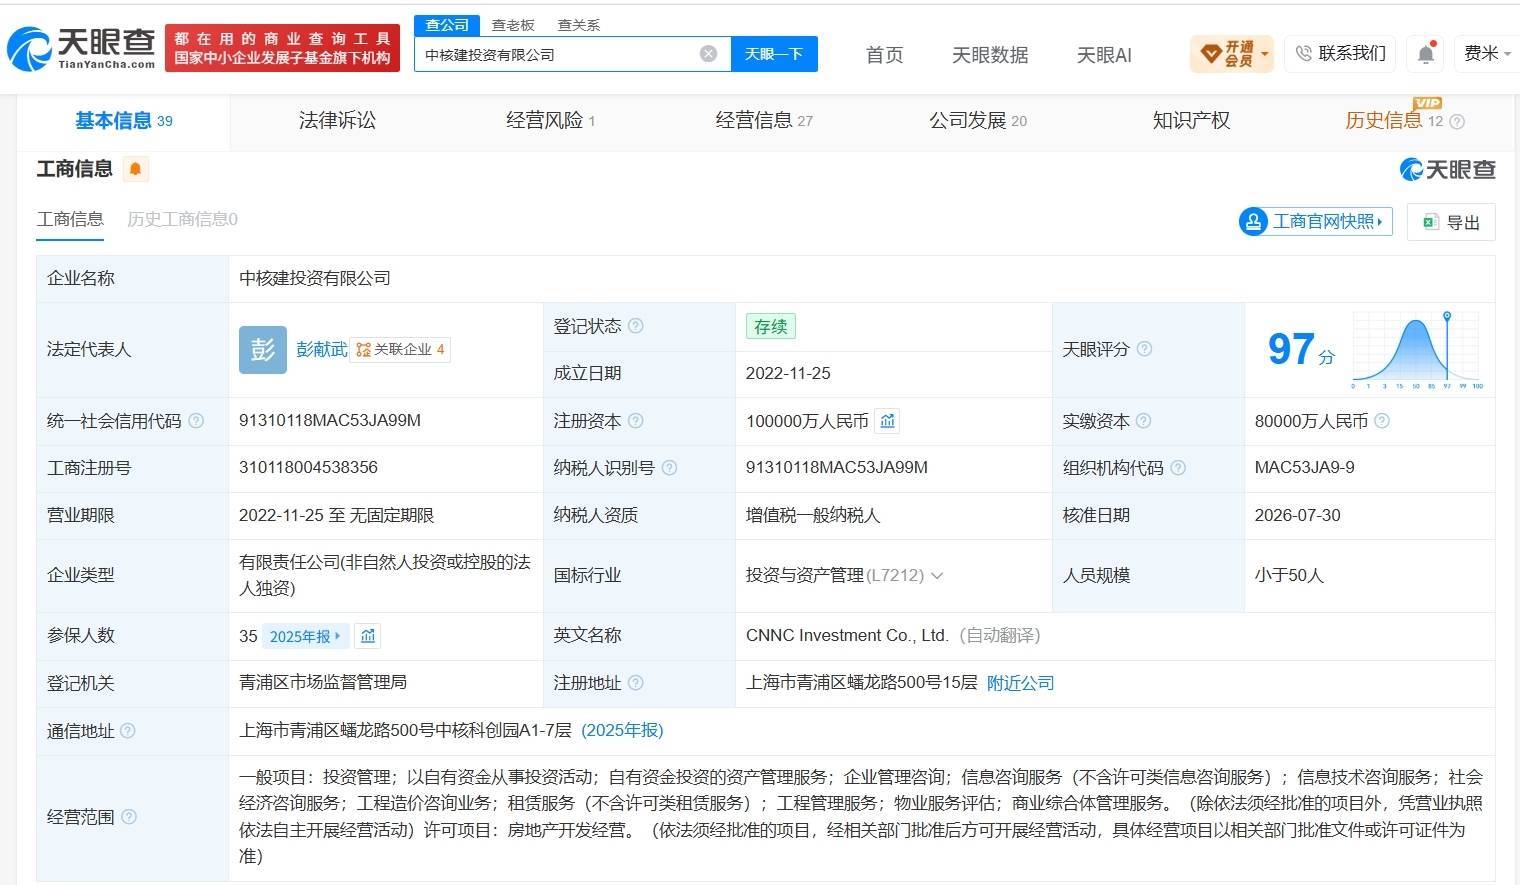
Task: Click the help icon next to 天眼评分
Action: pyautogui.click(x=1144, y=349)
